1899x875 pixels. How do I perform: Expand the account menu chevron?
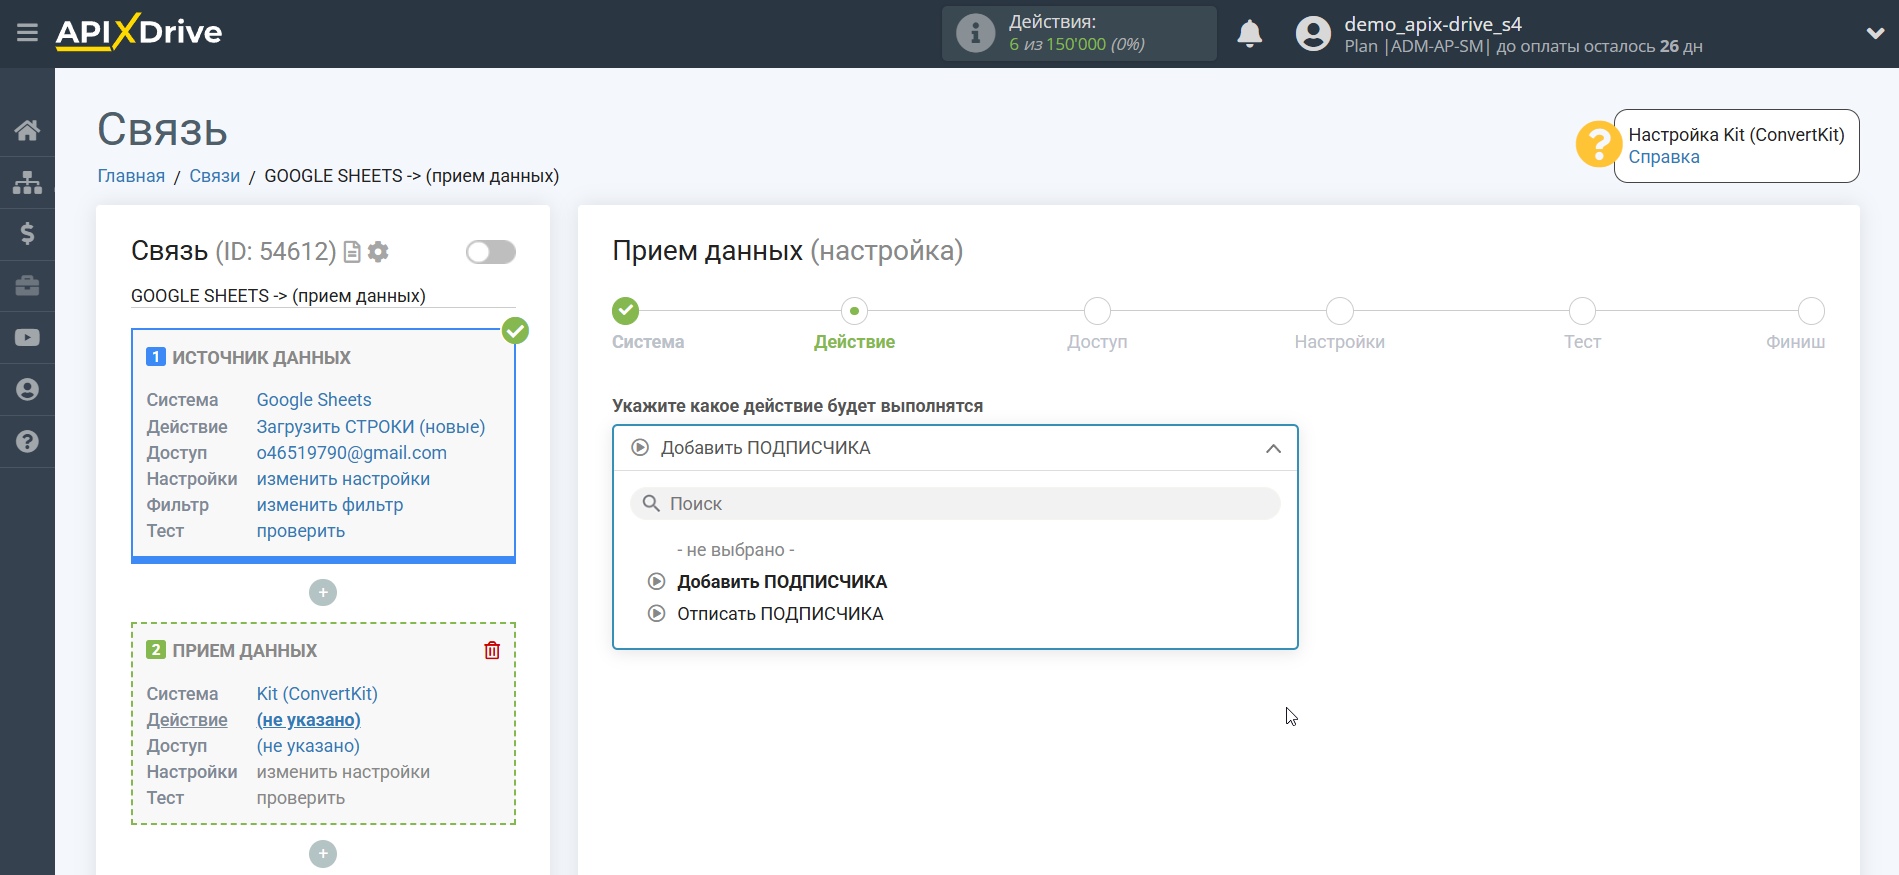pyautogui.click(x=1875, y=33)
